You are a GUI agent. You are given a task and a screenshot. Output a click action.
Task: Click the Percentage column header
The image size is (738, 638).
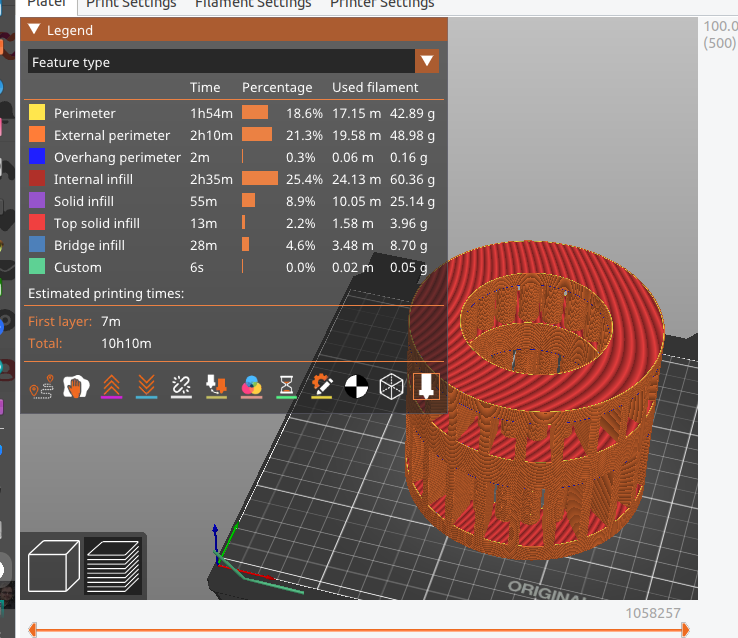pyautogui.click(x=277, y=87)
